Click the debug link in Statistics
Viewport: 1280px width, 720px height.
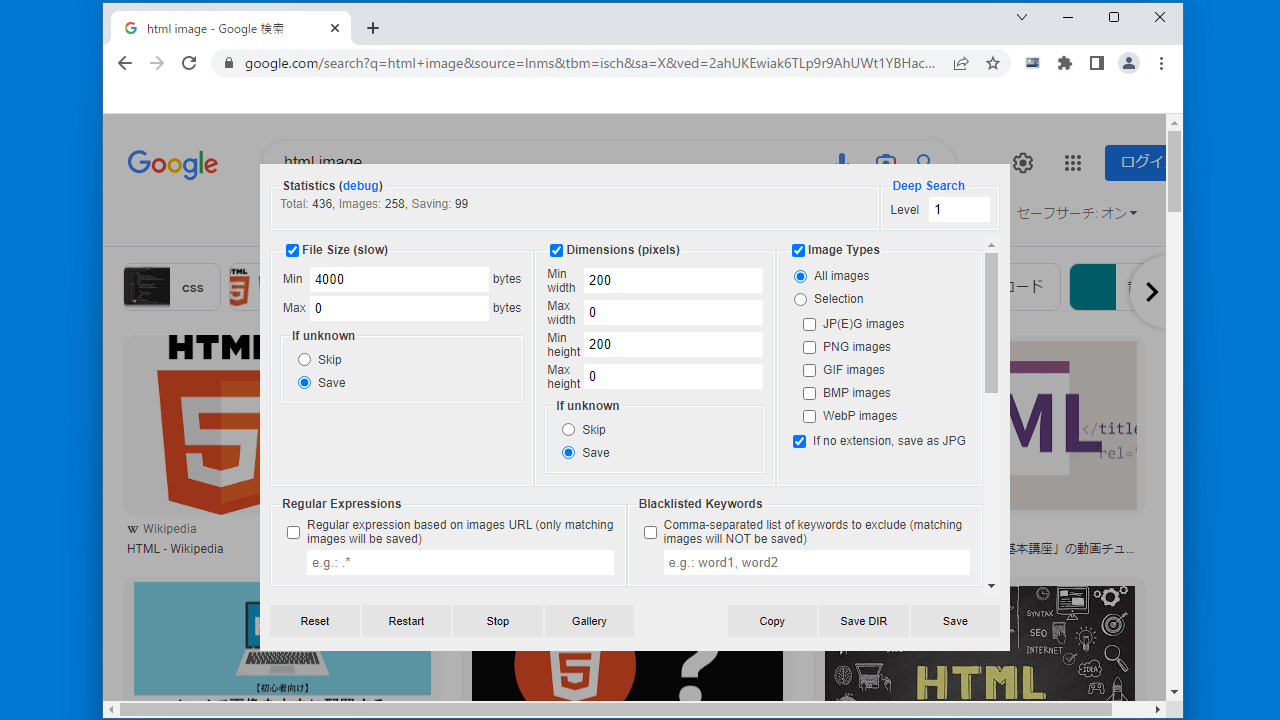point(360,186)
